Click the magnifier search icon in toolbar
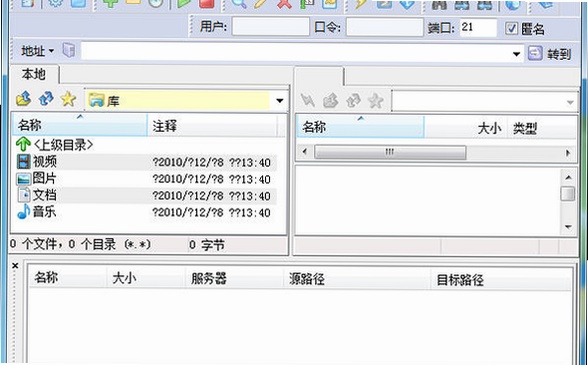The width and height of the screenshot is (588, 365). tap(239, 3)
